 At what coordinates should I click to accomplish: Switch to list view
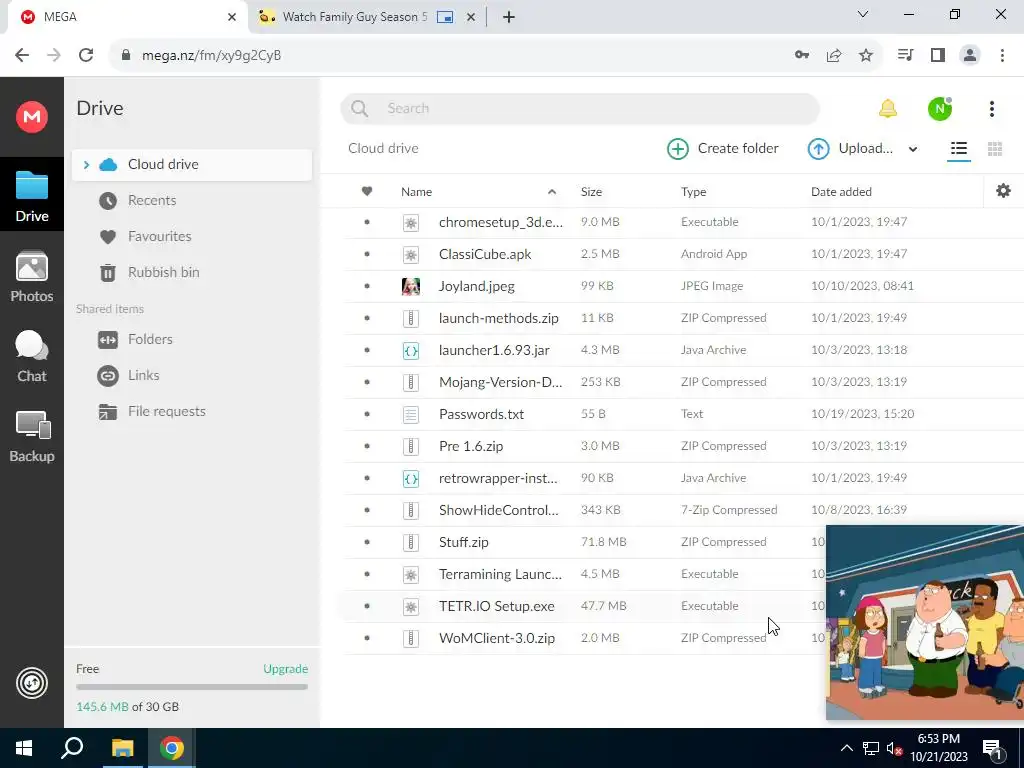pos(959,148)
